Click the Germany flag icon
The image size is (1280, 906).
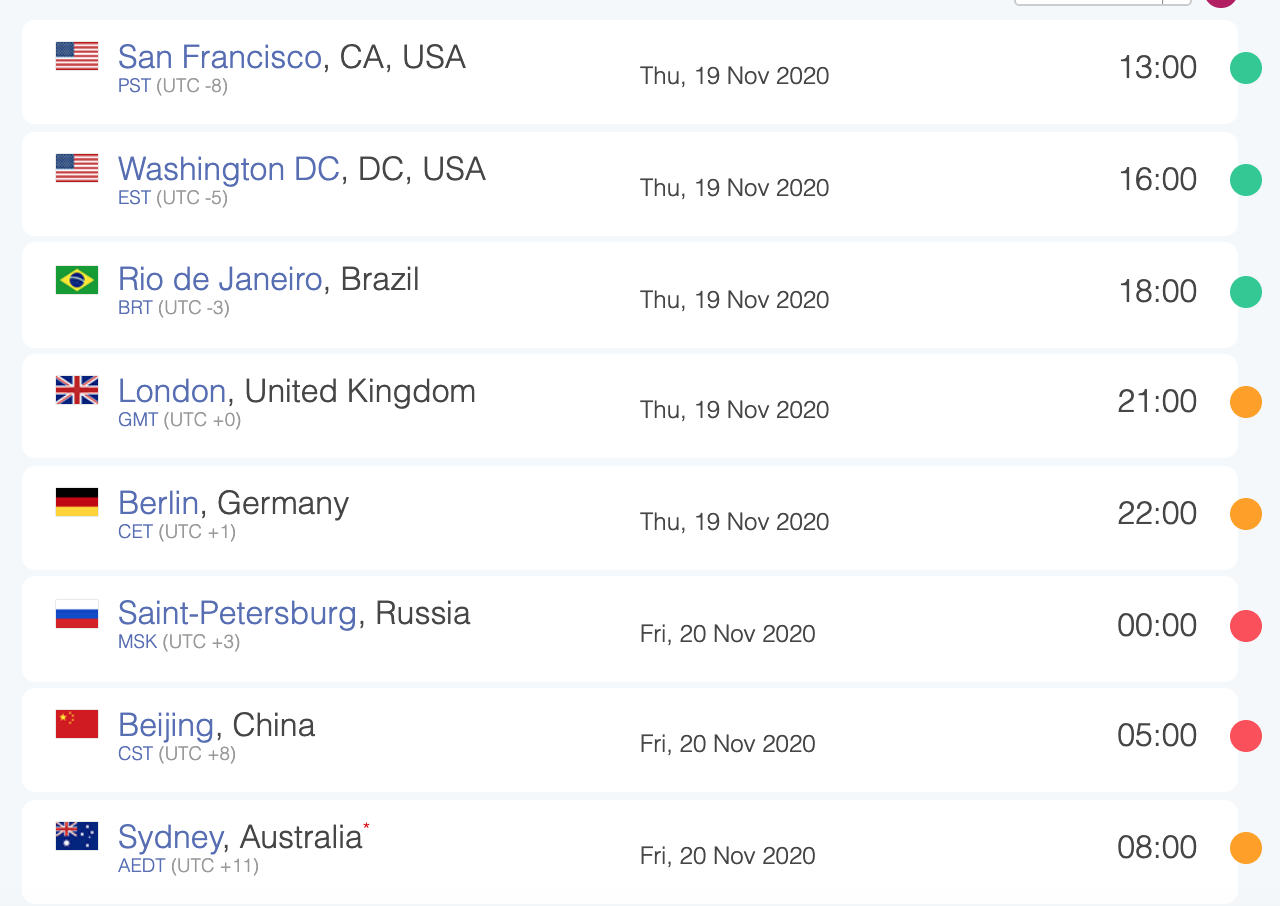(77, 502)
